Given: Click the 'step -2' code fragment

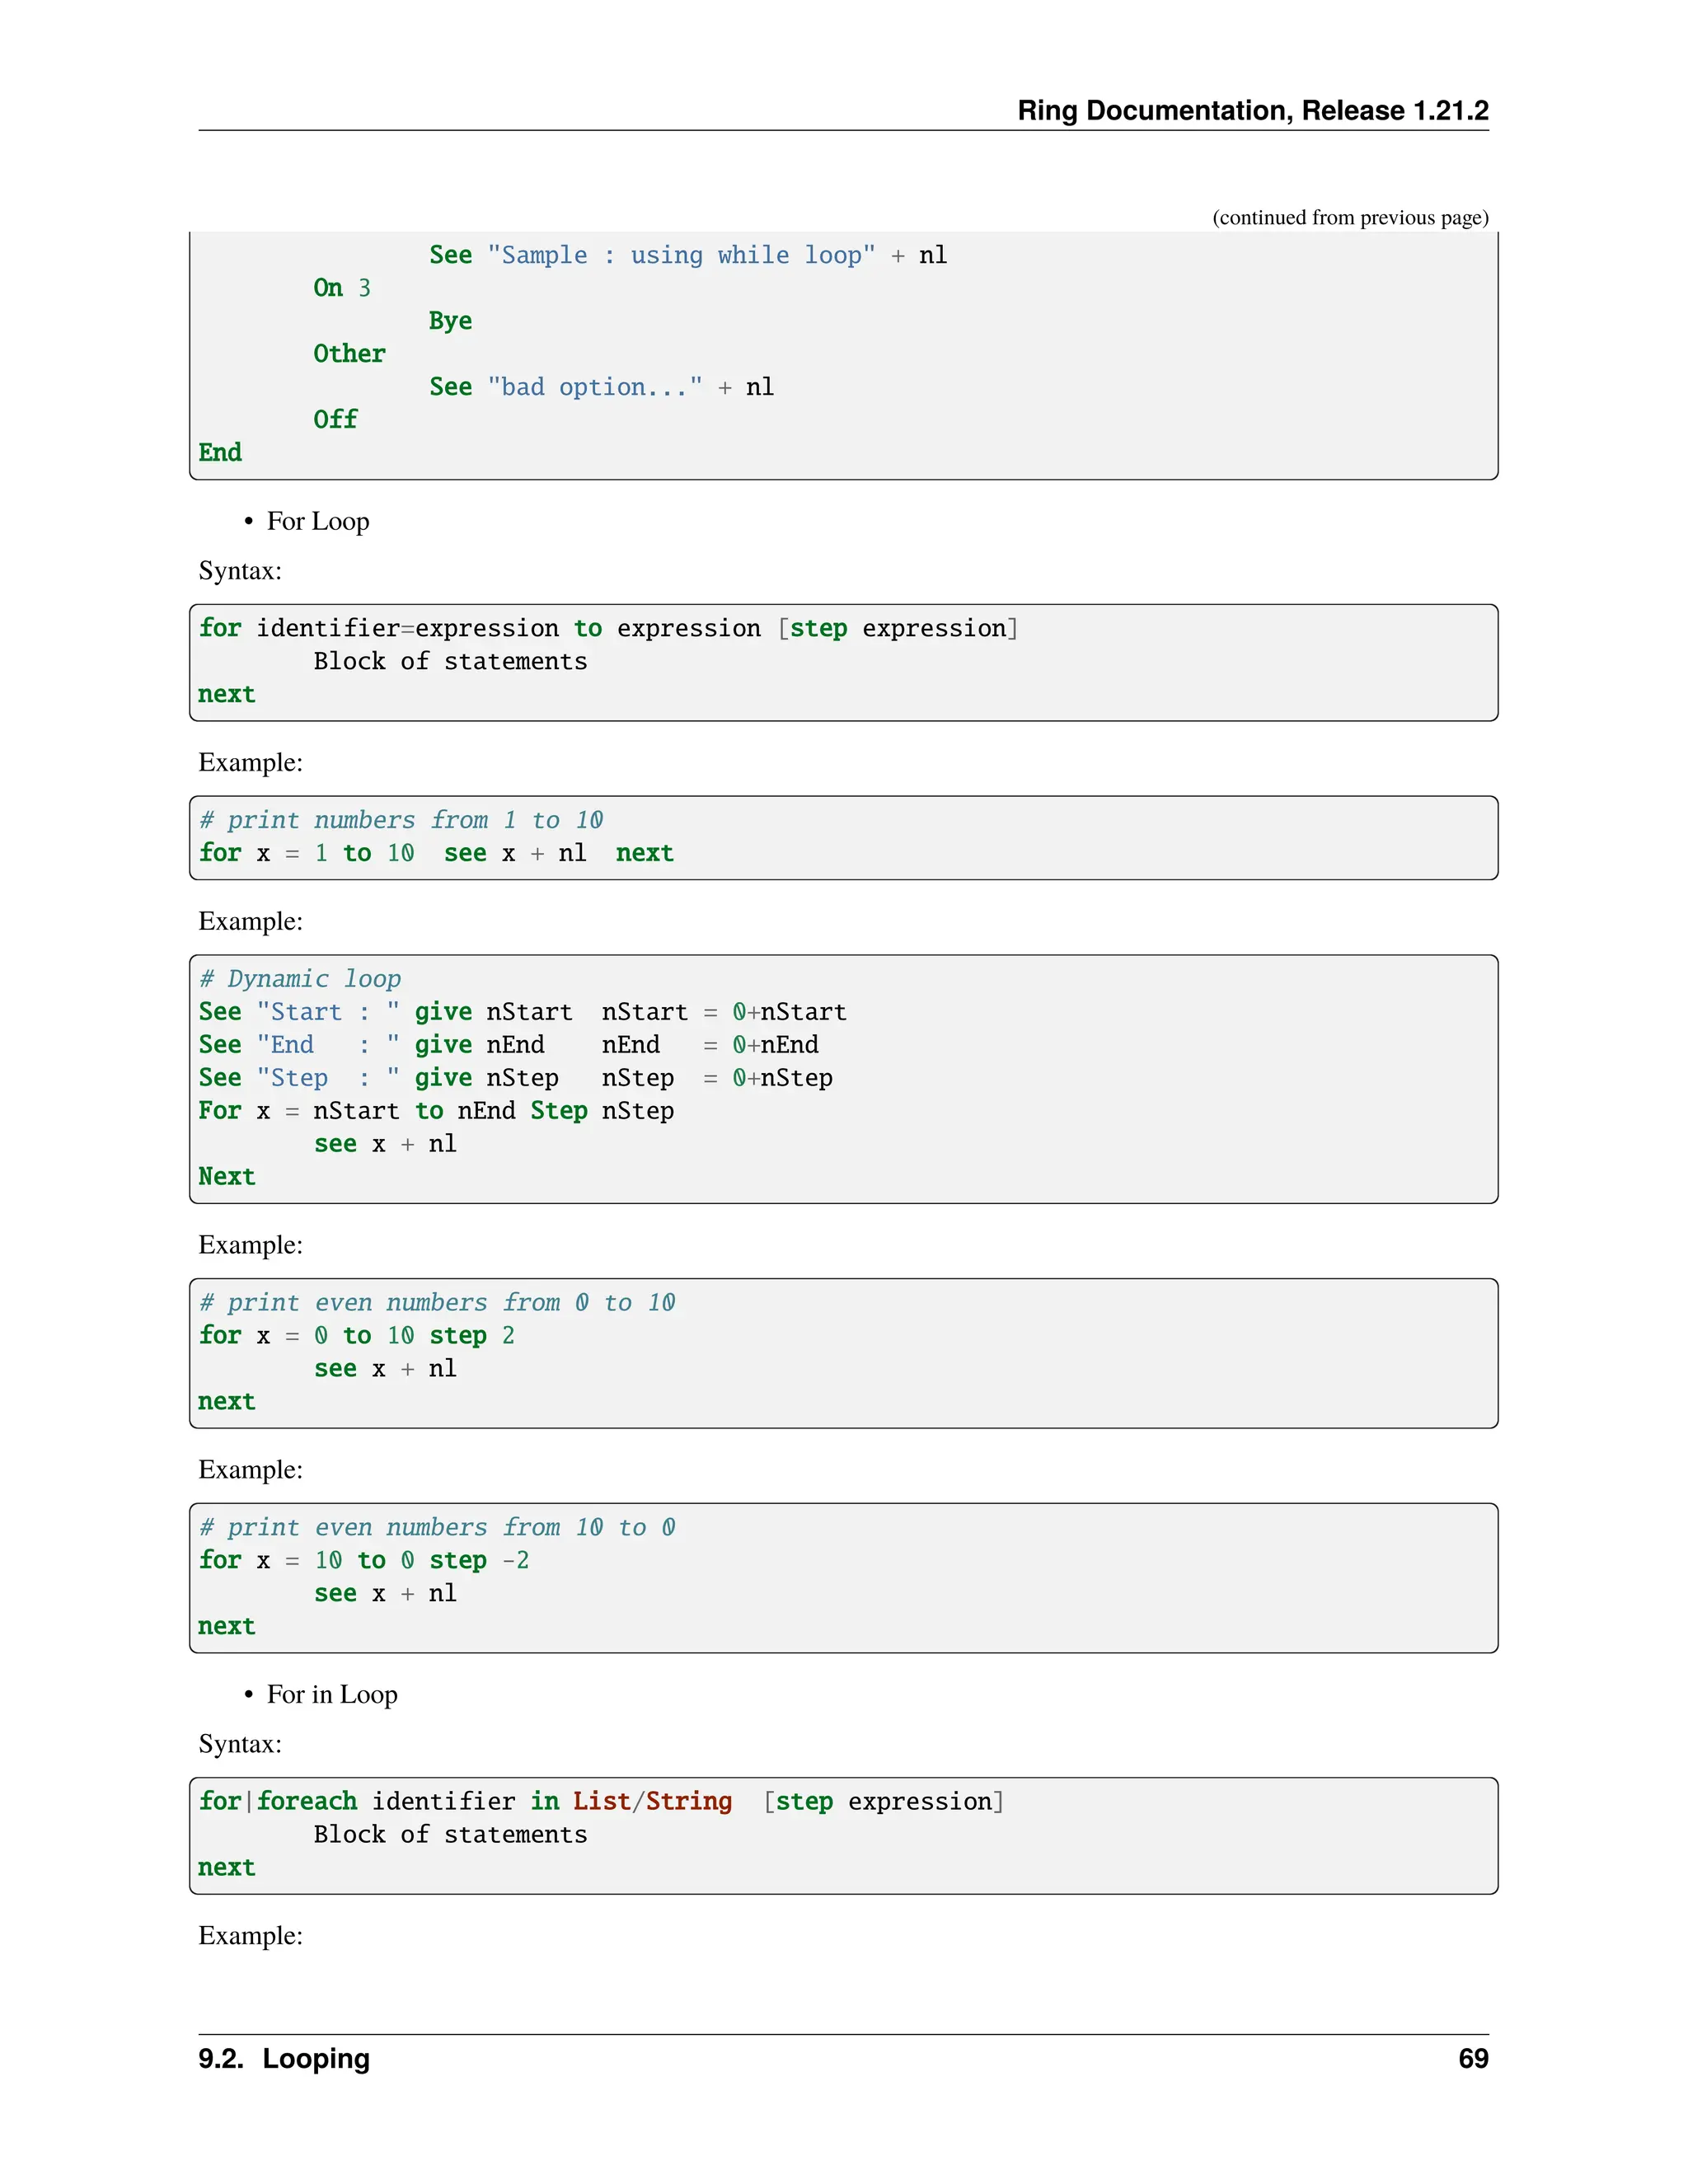Looking at the screenshot, I should coord(479,1560).
